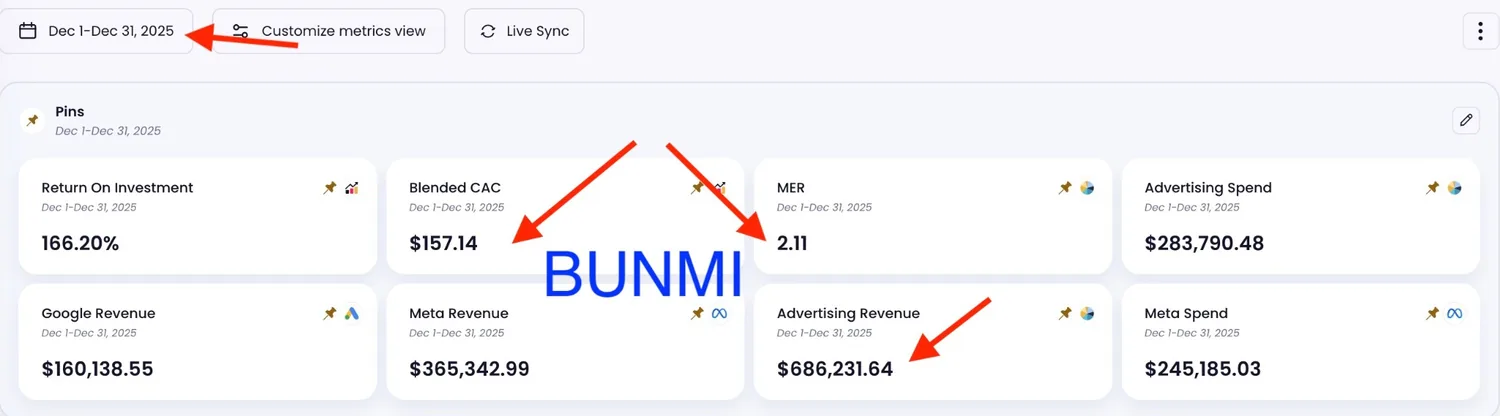The height and width of the screenshot is (416, 1500).
Task: Click the refresh arrows icon in Live Sync
Action: [x=488, y=31]
